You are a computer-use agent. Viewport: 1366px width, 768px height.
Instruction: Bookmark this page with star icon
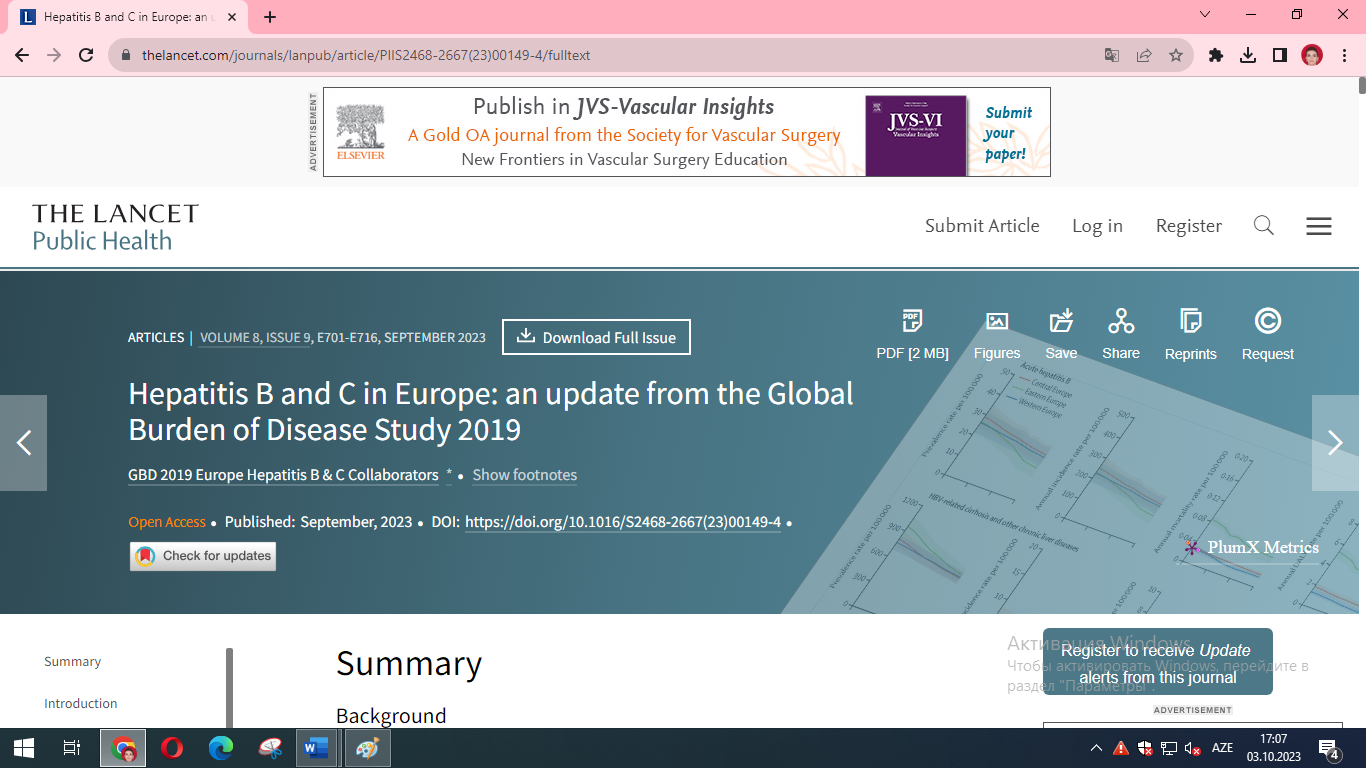coord(1176,55)
